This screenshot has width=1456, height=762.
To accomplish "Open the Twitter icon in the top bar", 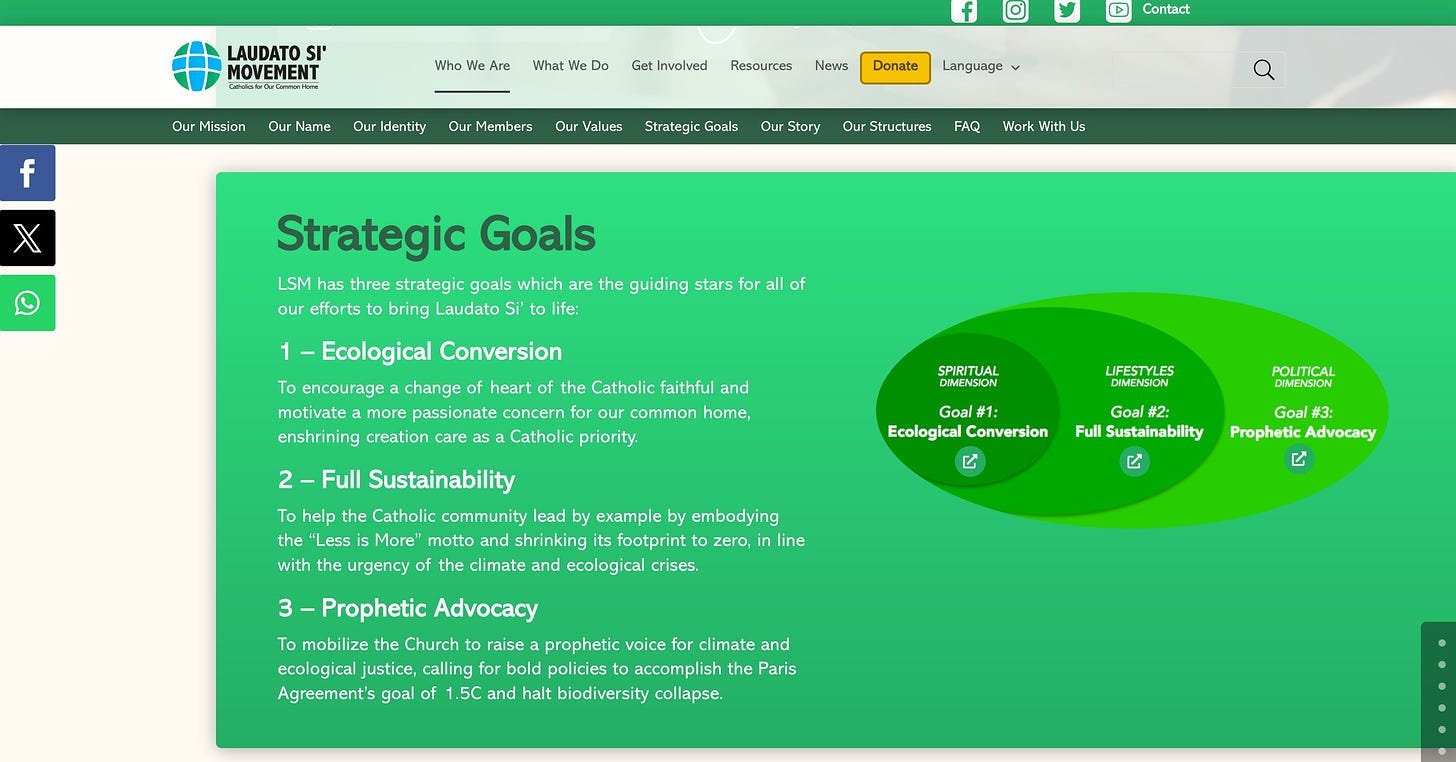I will pyautogui.click(x=1067, y=10).
